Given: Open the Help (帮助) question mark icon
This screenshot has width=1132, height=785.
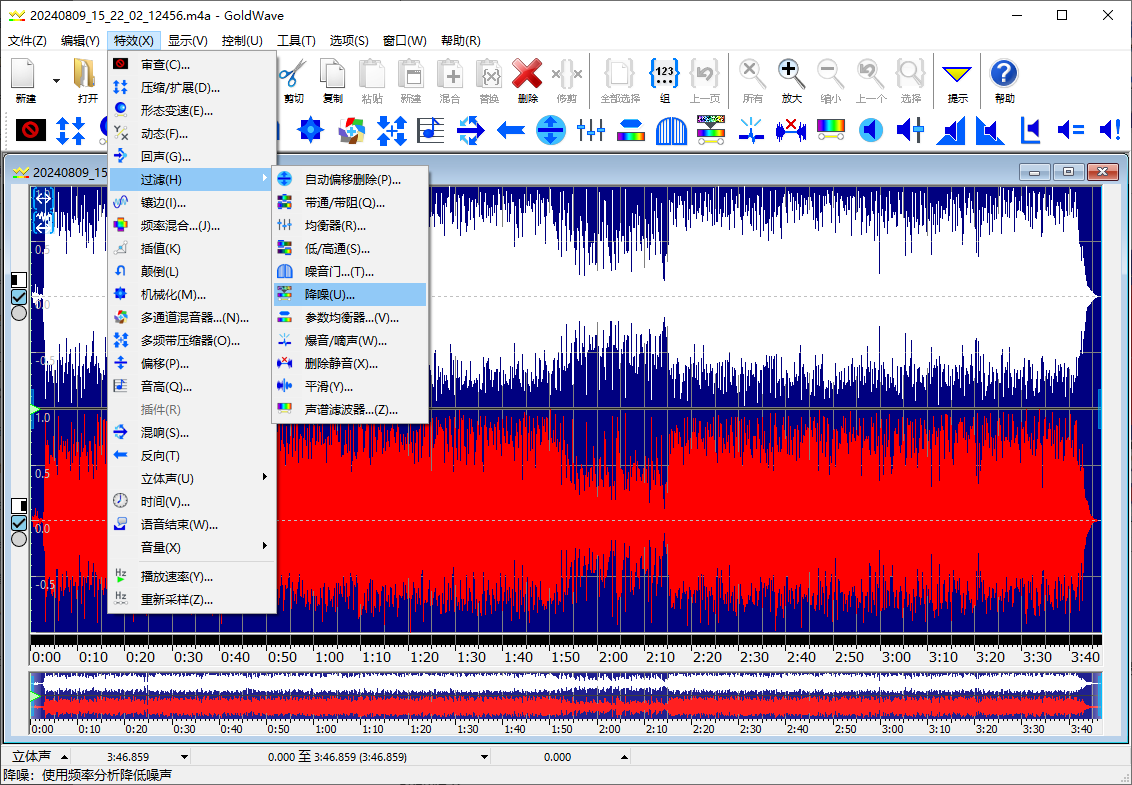Looking at the screenshot, I should 1003,74.
